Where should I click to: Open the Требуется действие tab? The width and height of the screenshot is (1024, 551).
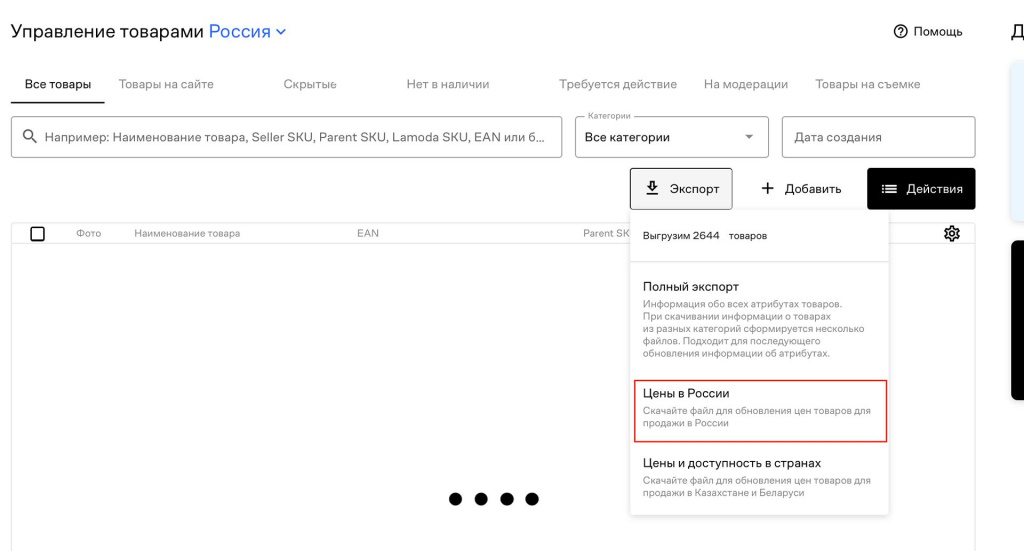618,84
